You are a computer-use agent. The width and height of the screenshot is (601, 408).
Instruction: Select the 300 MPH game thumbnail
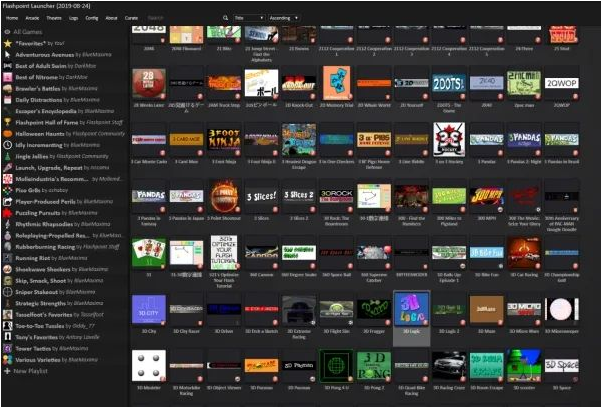click(x=486, y=196)
